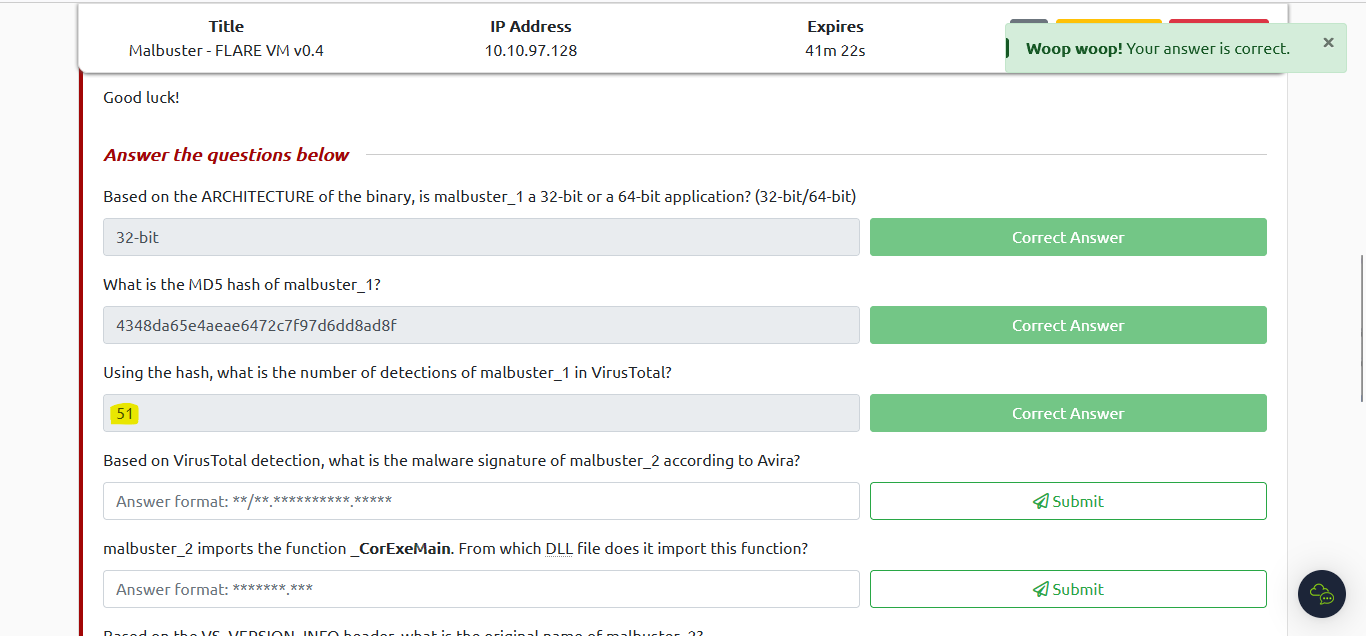Viewport: 1366px width, 636px height.
Task: Submit the Avira malware signature answer
Action: (x=1068, y=501)
